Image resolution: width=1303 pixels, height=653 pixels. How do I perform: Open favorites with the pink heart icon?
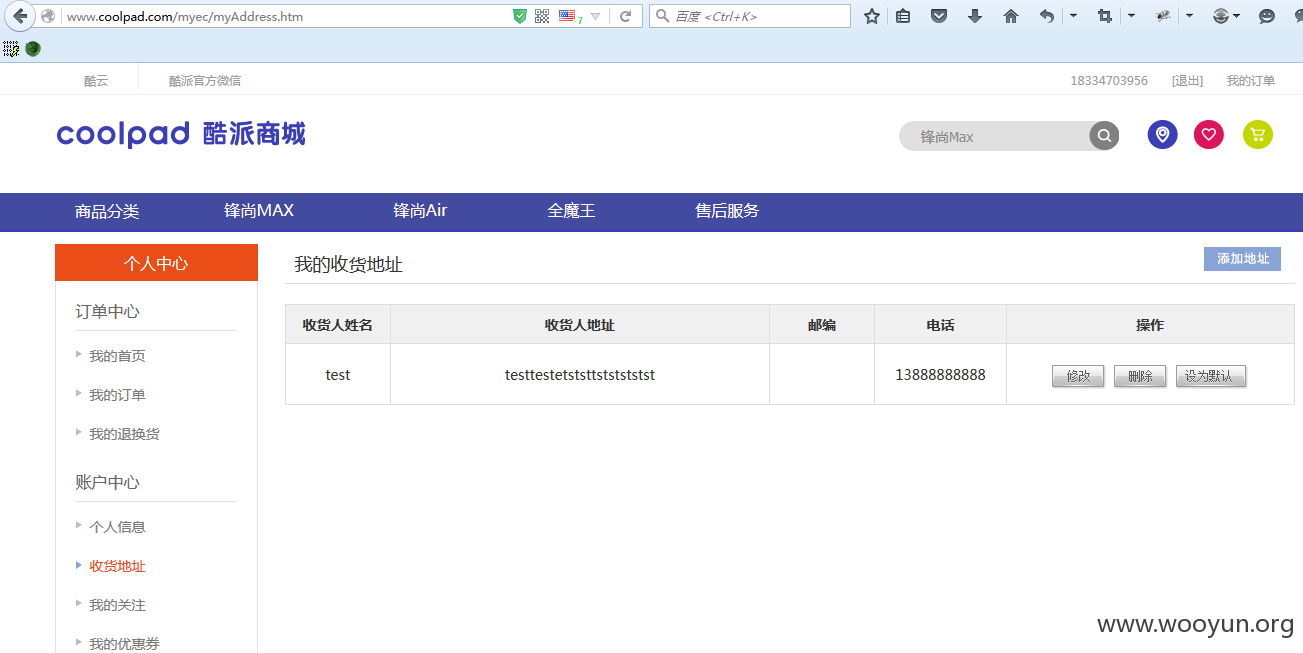[x=1209, y=134]
